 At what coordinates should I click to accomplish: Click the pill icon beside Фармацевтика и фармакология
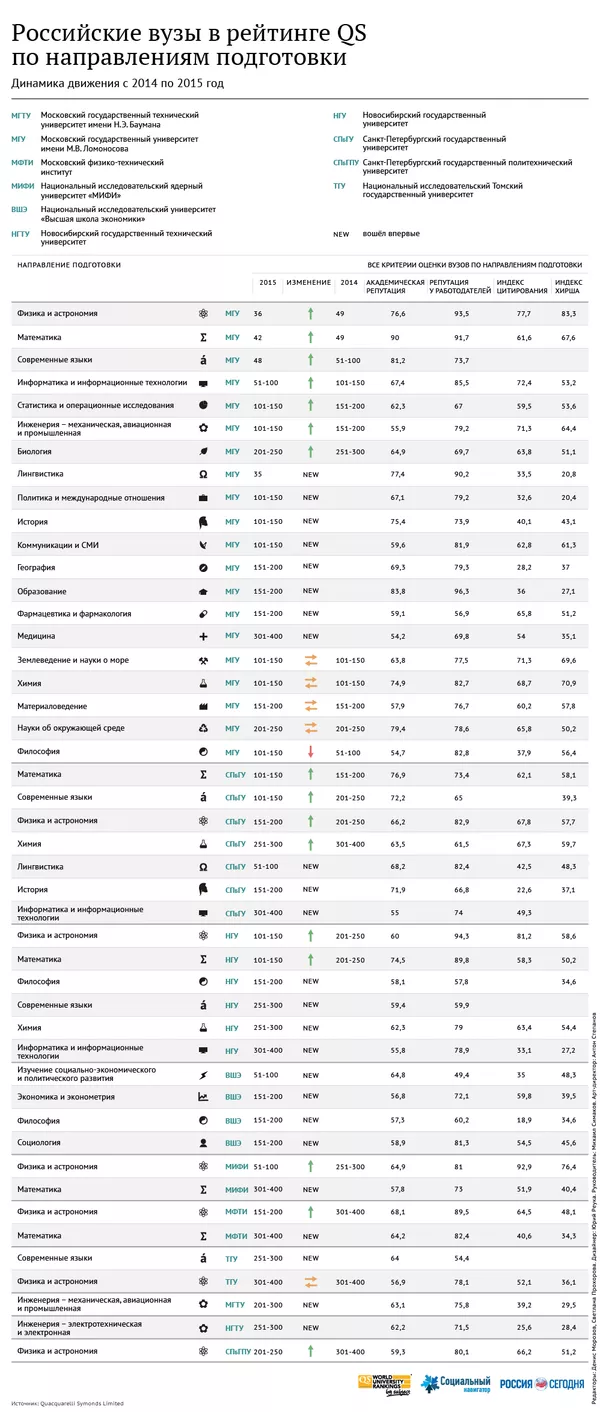coord(203,614)
